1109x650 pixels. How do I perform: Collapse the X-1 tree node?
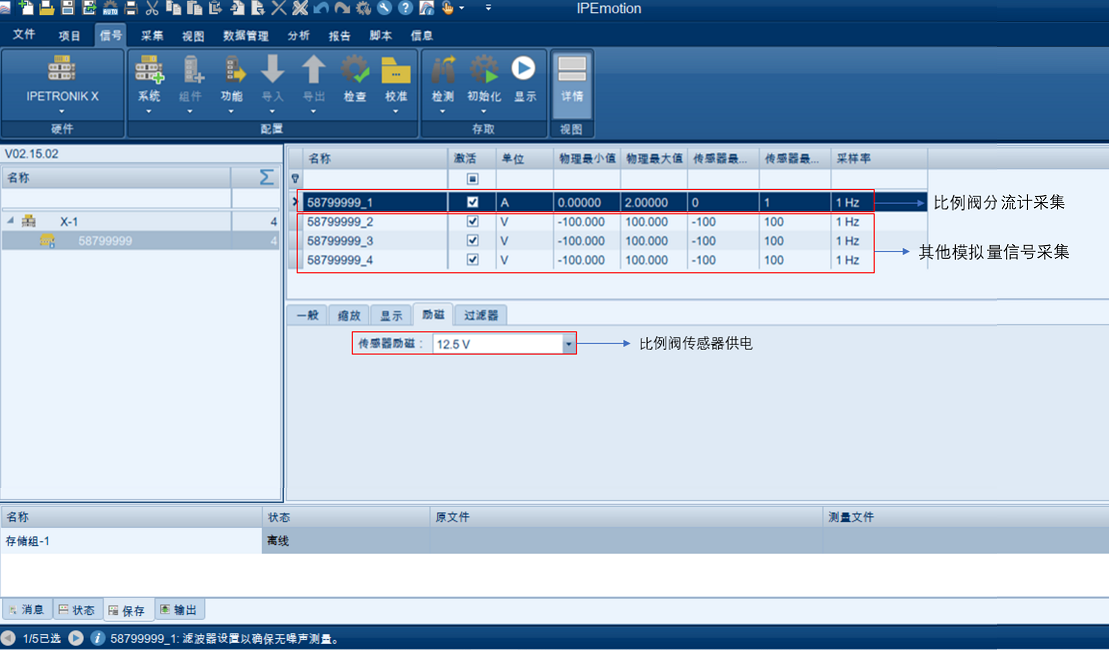[11, 221]
